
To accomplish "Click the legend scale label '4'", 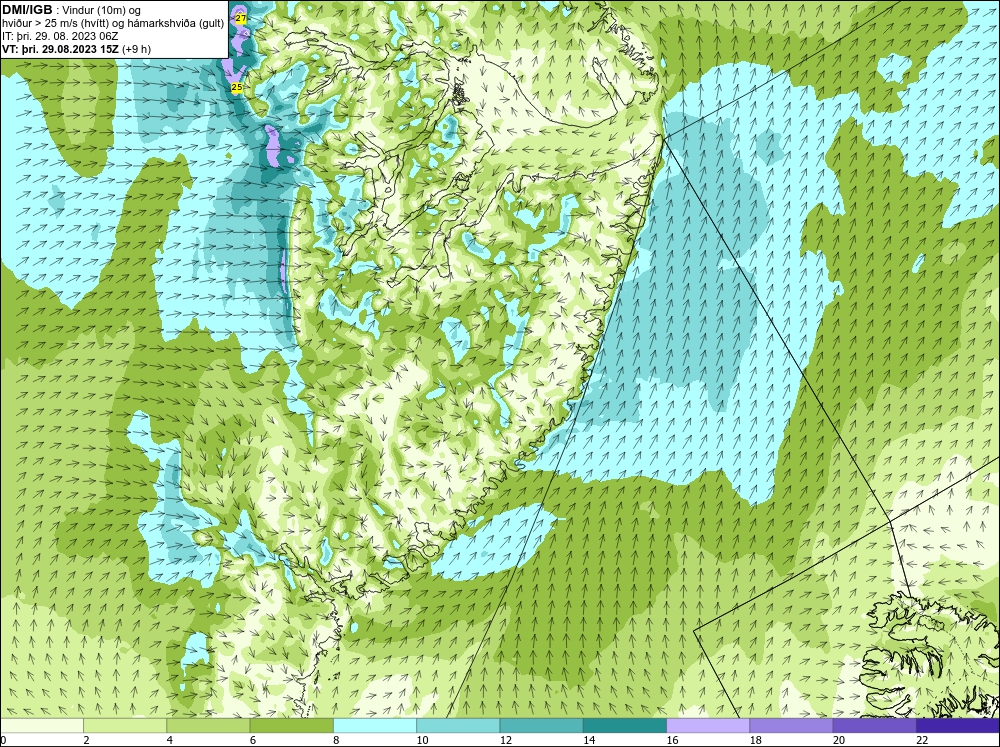I will click(x=170, y=740).
